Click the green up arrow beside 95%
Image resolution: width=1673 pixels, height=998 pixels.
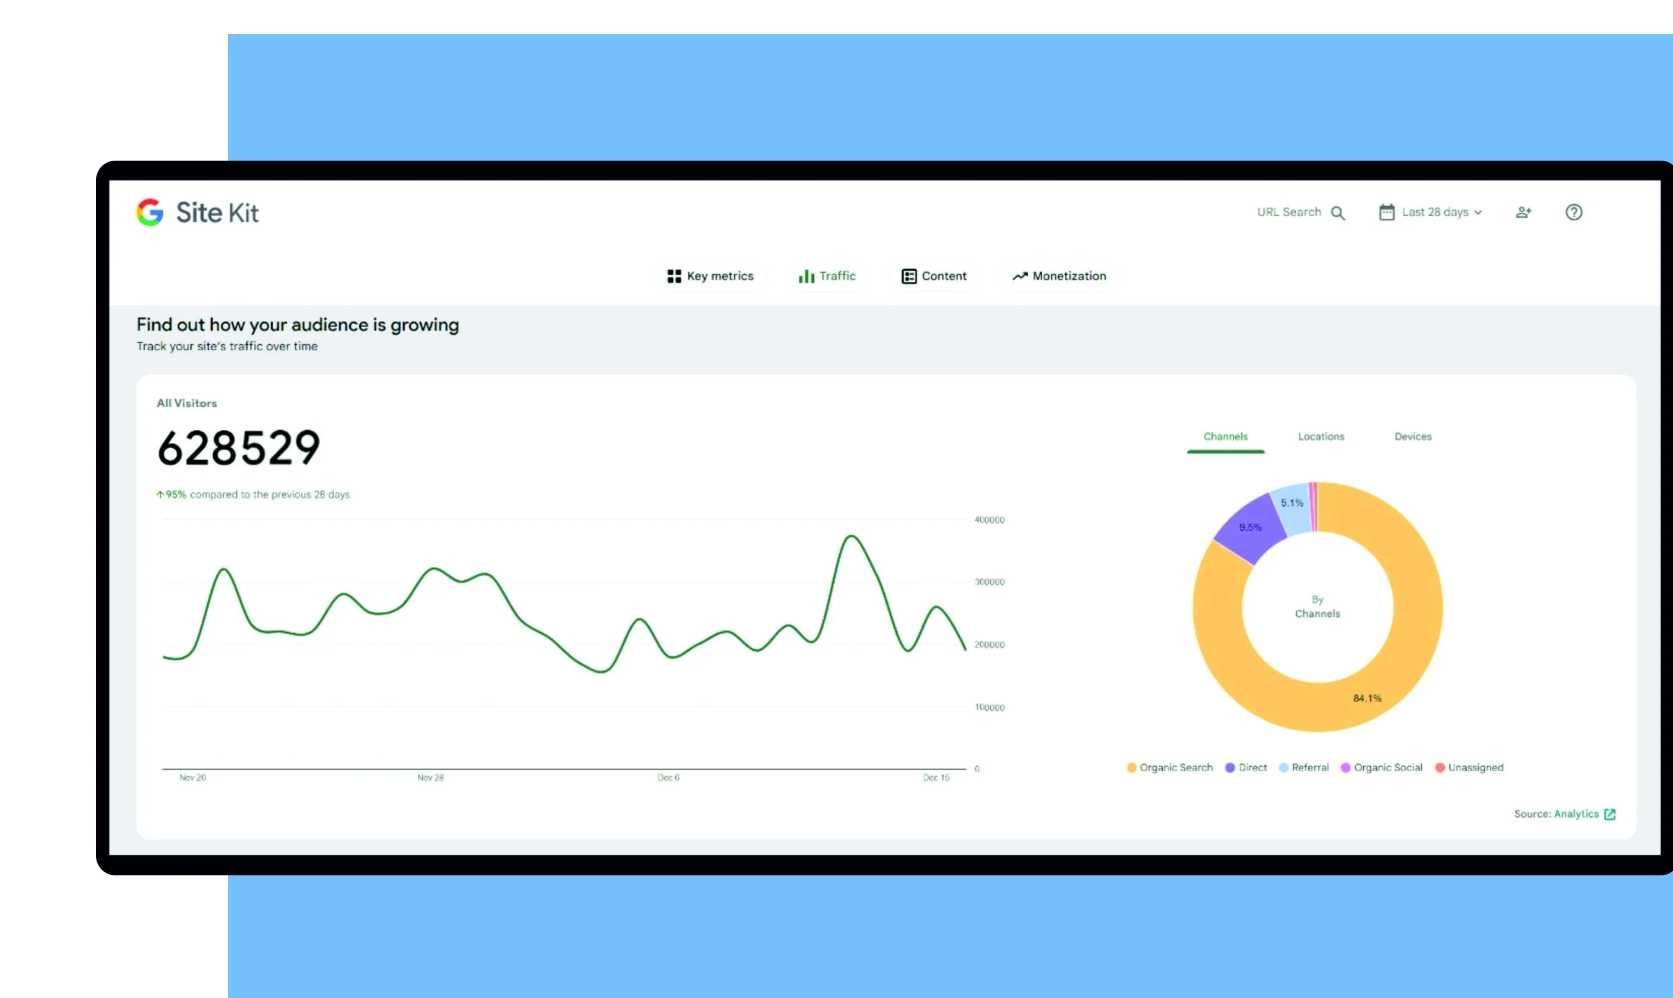click(x=160, y=494)
